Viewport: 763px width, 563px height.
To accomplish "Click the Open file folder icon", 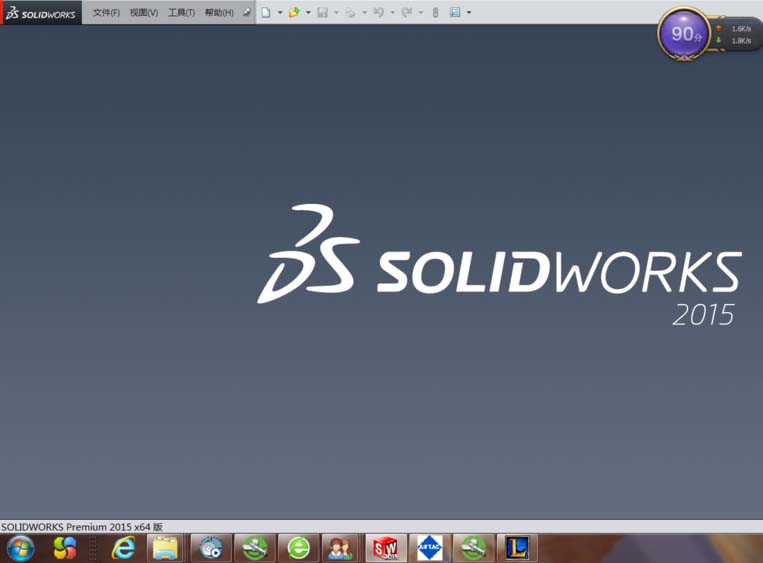I will (x=294, y=13).
